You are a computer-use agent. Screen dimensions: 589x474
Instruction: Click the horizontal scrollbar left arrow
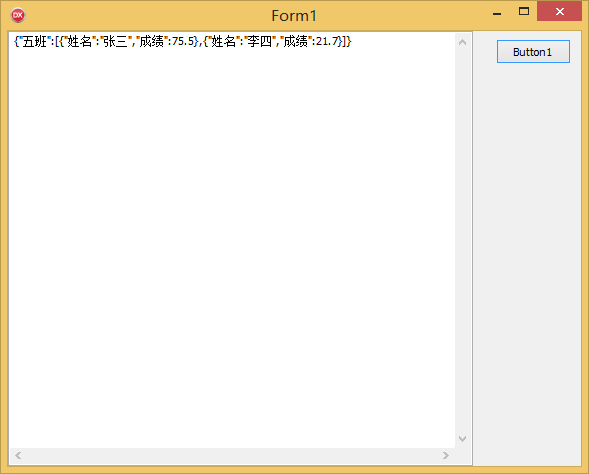click(x=18, y=456)
